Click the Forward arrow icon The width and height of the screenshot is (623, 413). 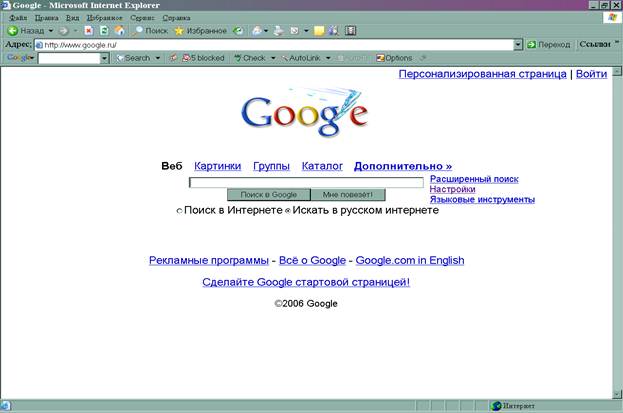click(63, 31)
